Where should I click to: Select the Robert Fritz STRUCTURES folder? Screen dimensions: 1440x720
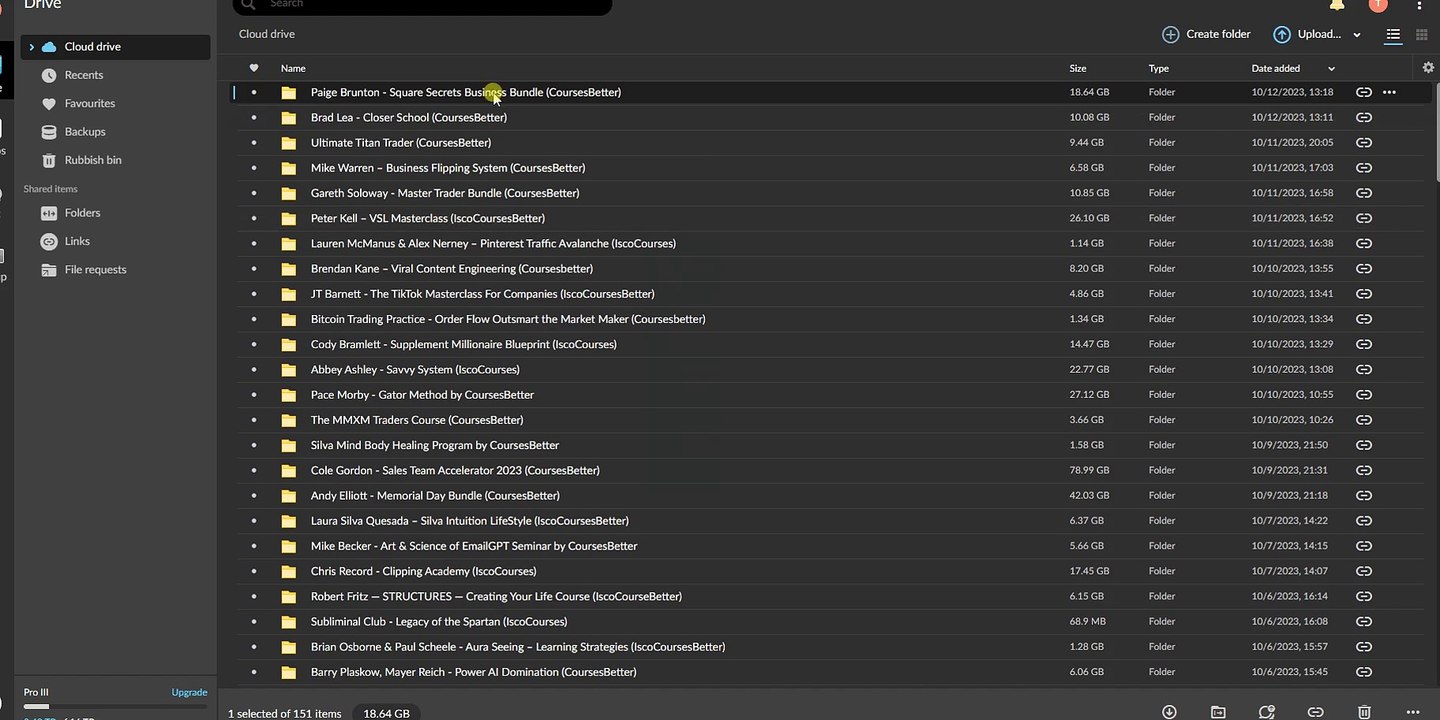point(496,596)
